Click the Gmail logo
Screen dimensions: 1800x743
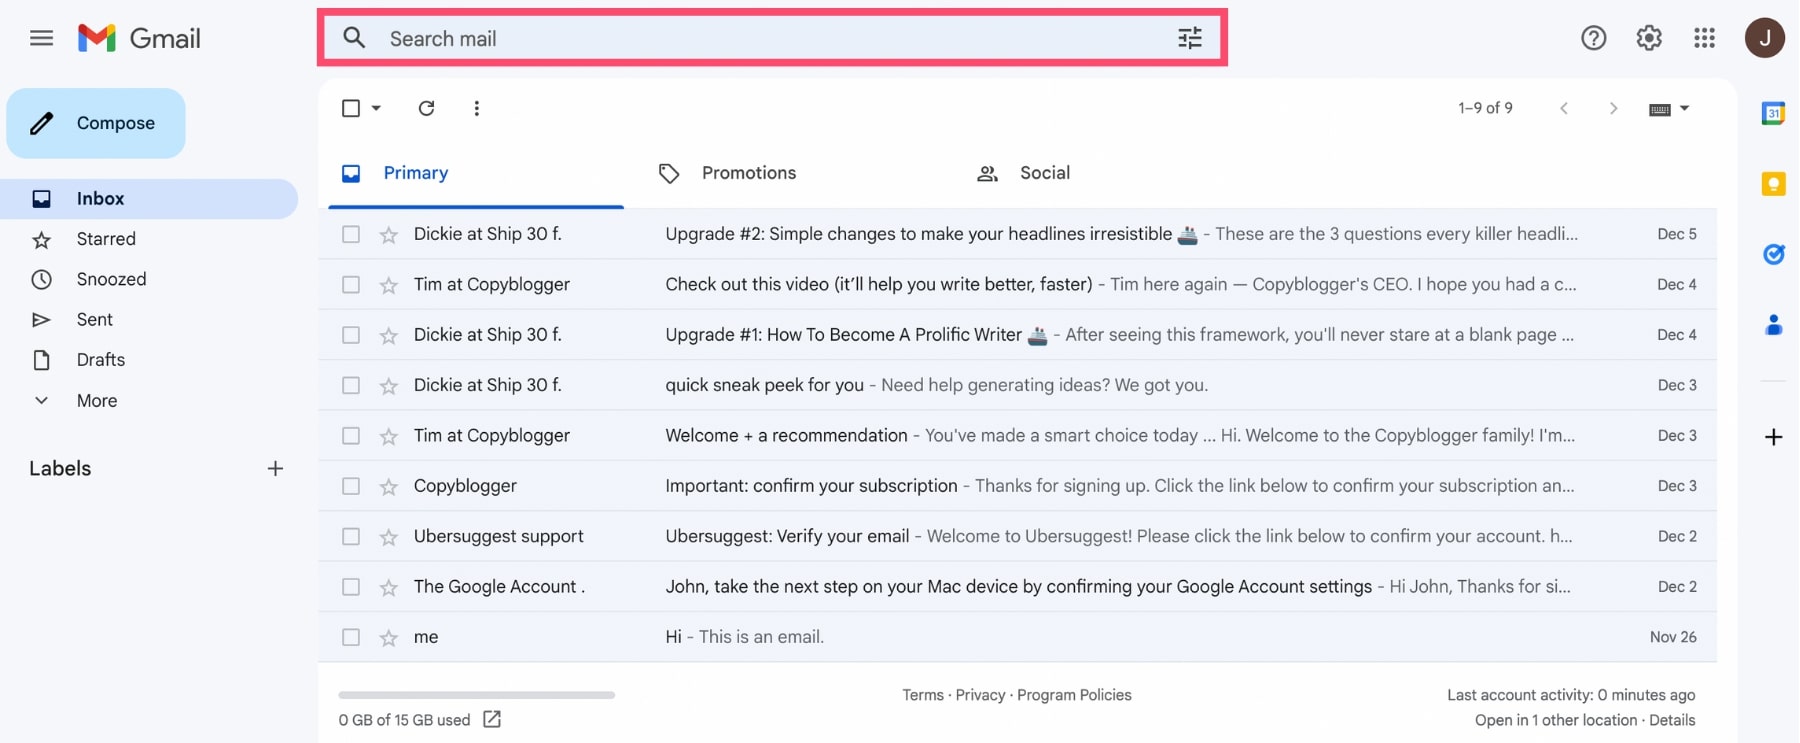(139, 38)
